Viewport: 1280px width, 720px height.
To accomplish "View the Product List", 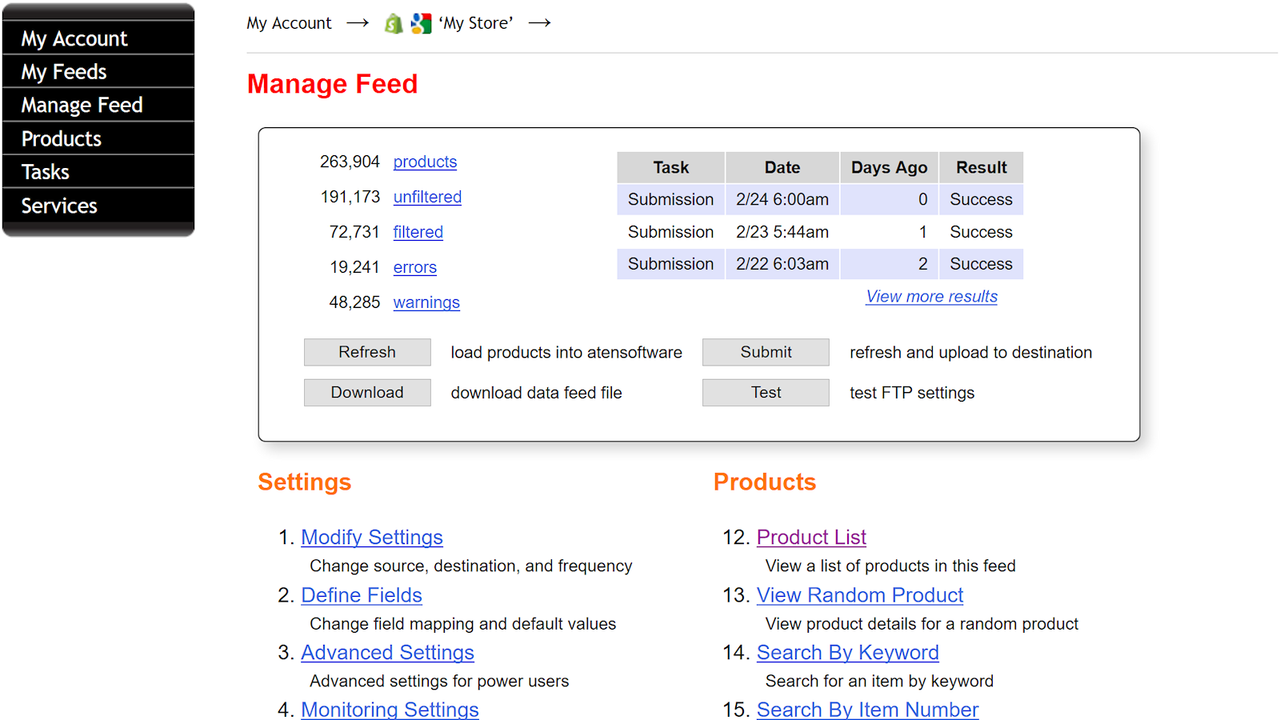I will [x=811, y=537].
